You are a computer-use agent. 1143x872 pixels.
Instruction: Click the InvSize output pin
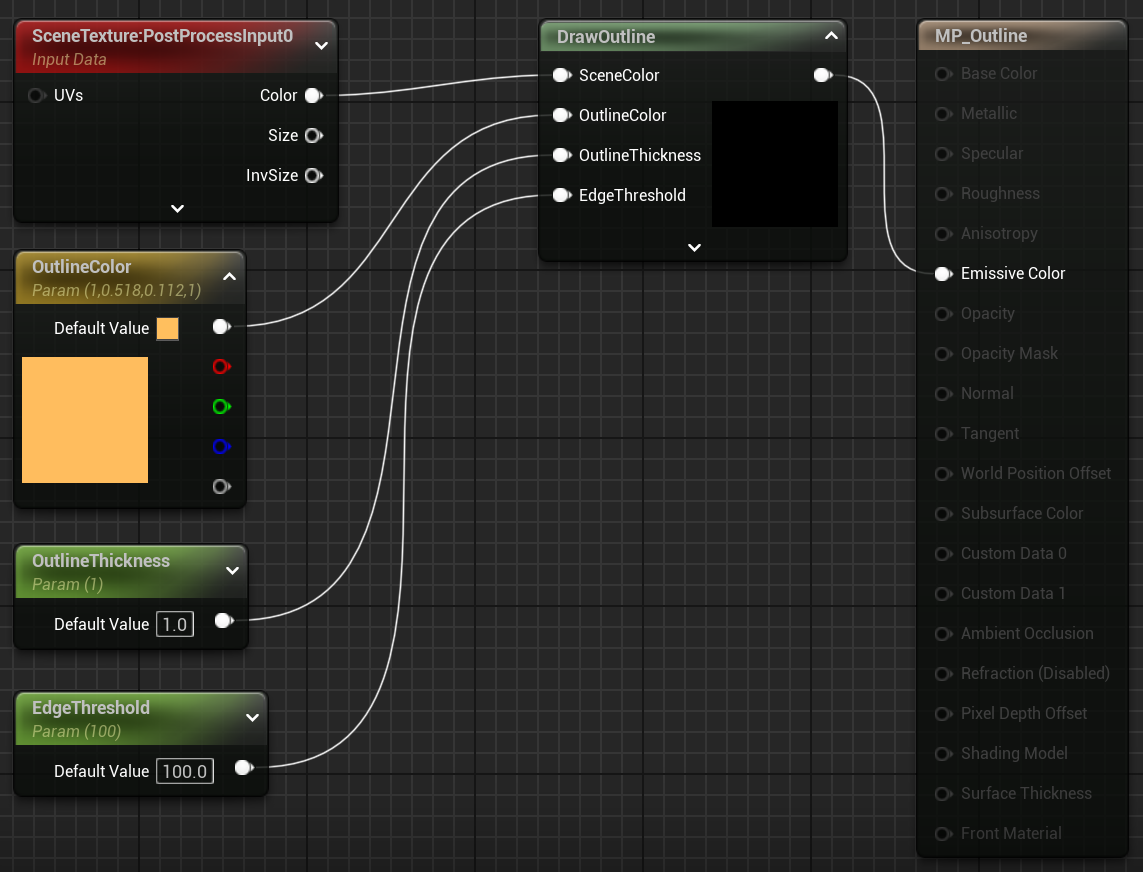click(313, 176)
